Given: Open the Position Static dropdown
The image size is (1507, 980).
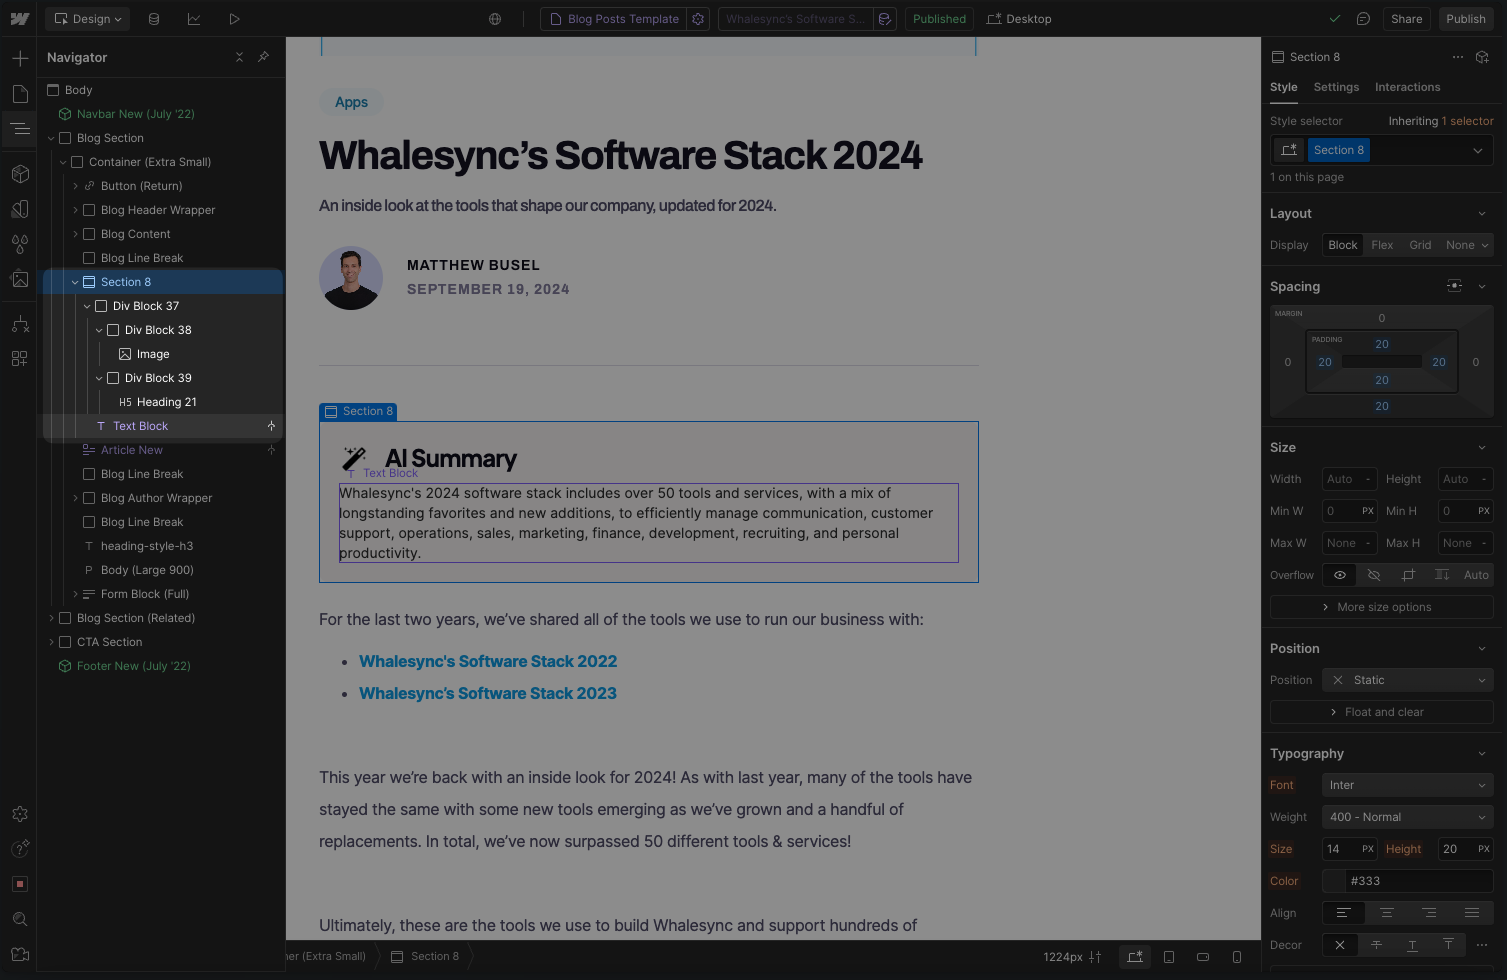Looking at the screenshot, I should pyautogui.click(x=1407, y=680).
